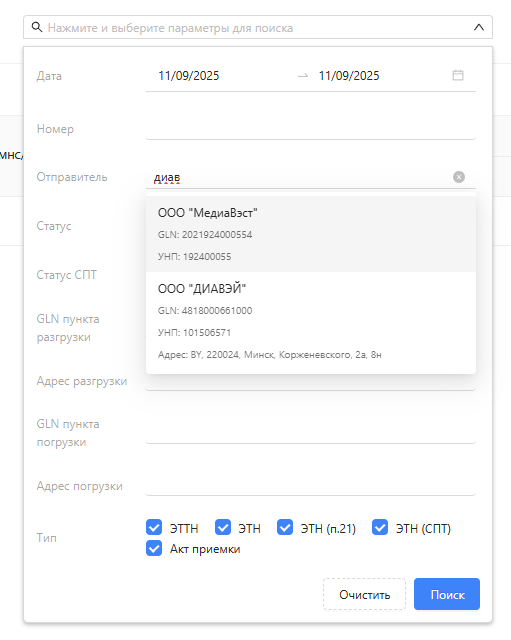Toggle the ЭТН (п.21) checkbox
The width and height of the screenshot is (511, 640).
pyautogui.click(x=285, y=527)
